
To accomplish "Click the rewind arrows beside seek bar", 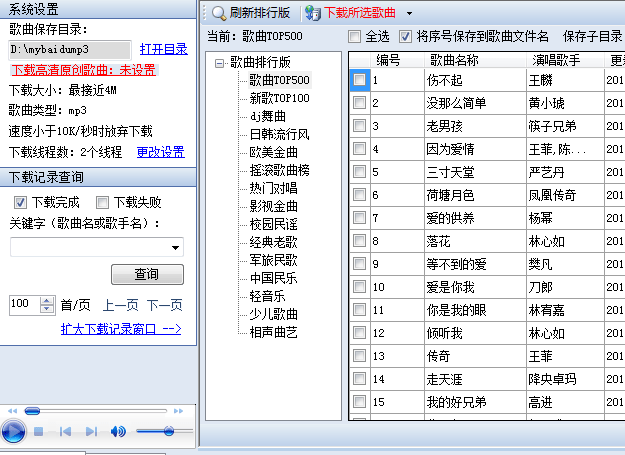I will tap(10, 411).
